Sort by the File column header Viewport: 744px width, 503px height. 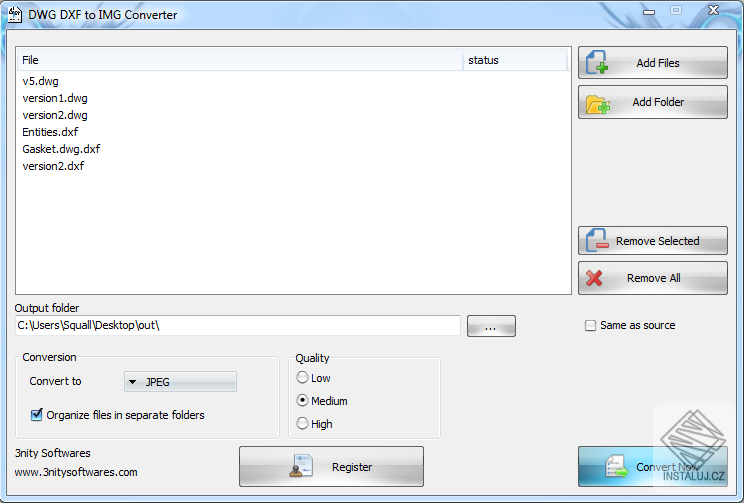(240, 60)
